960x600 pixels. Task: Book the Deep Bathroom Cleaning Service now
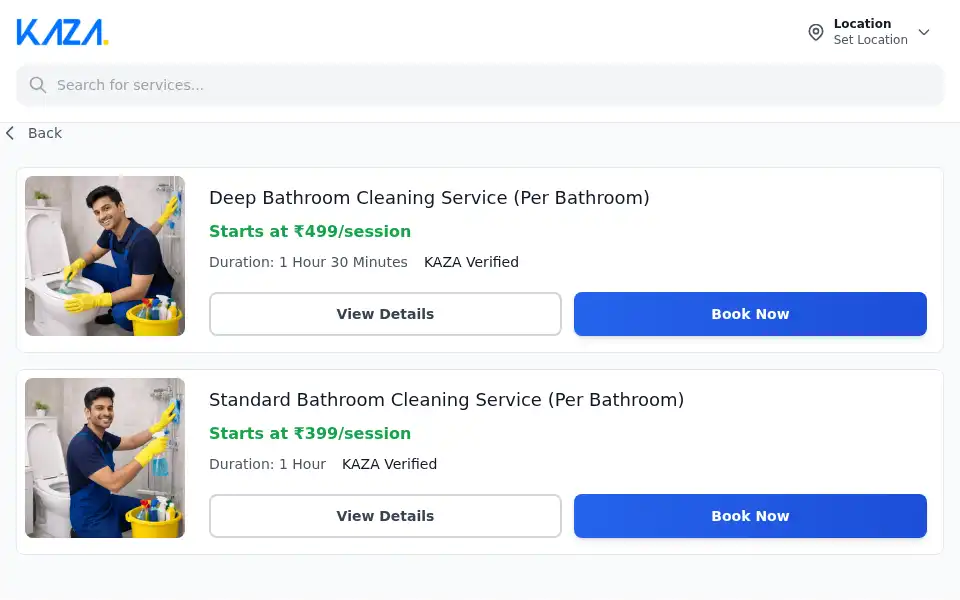click(x=750, y=314)
